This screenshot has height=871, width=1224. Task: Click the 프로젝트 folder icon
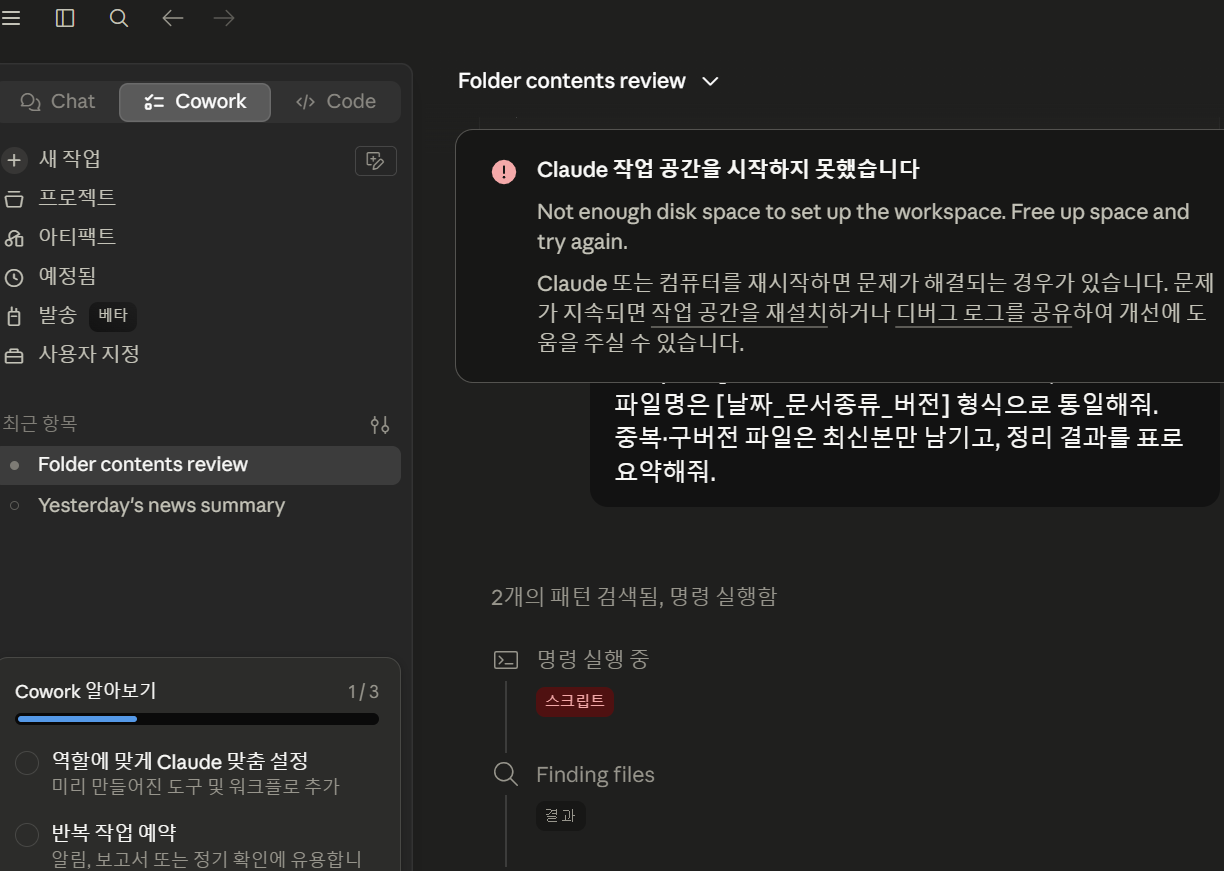(x=14, y=199)
